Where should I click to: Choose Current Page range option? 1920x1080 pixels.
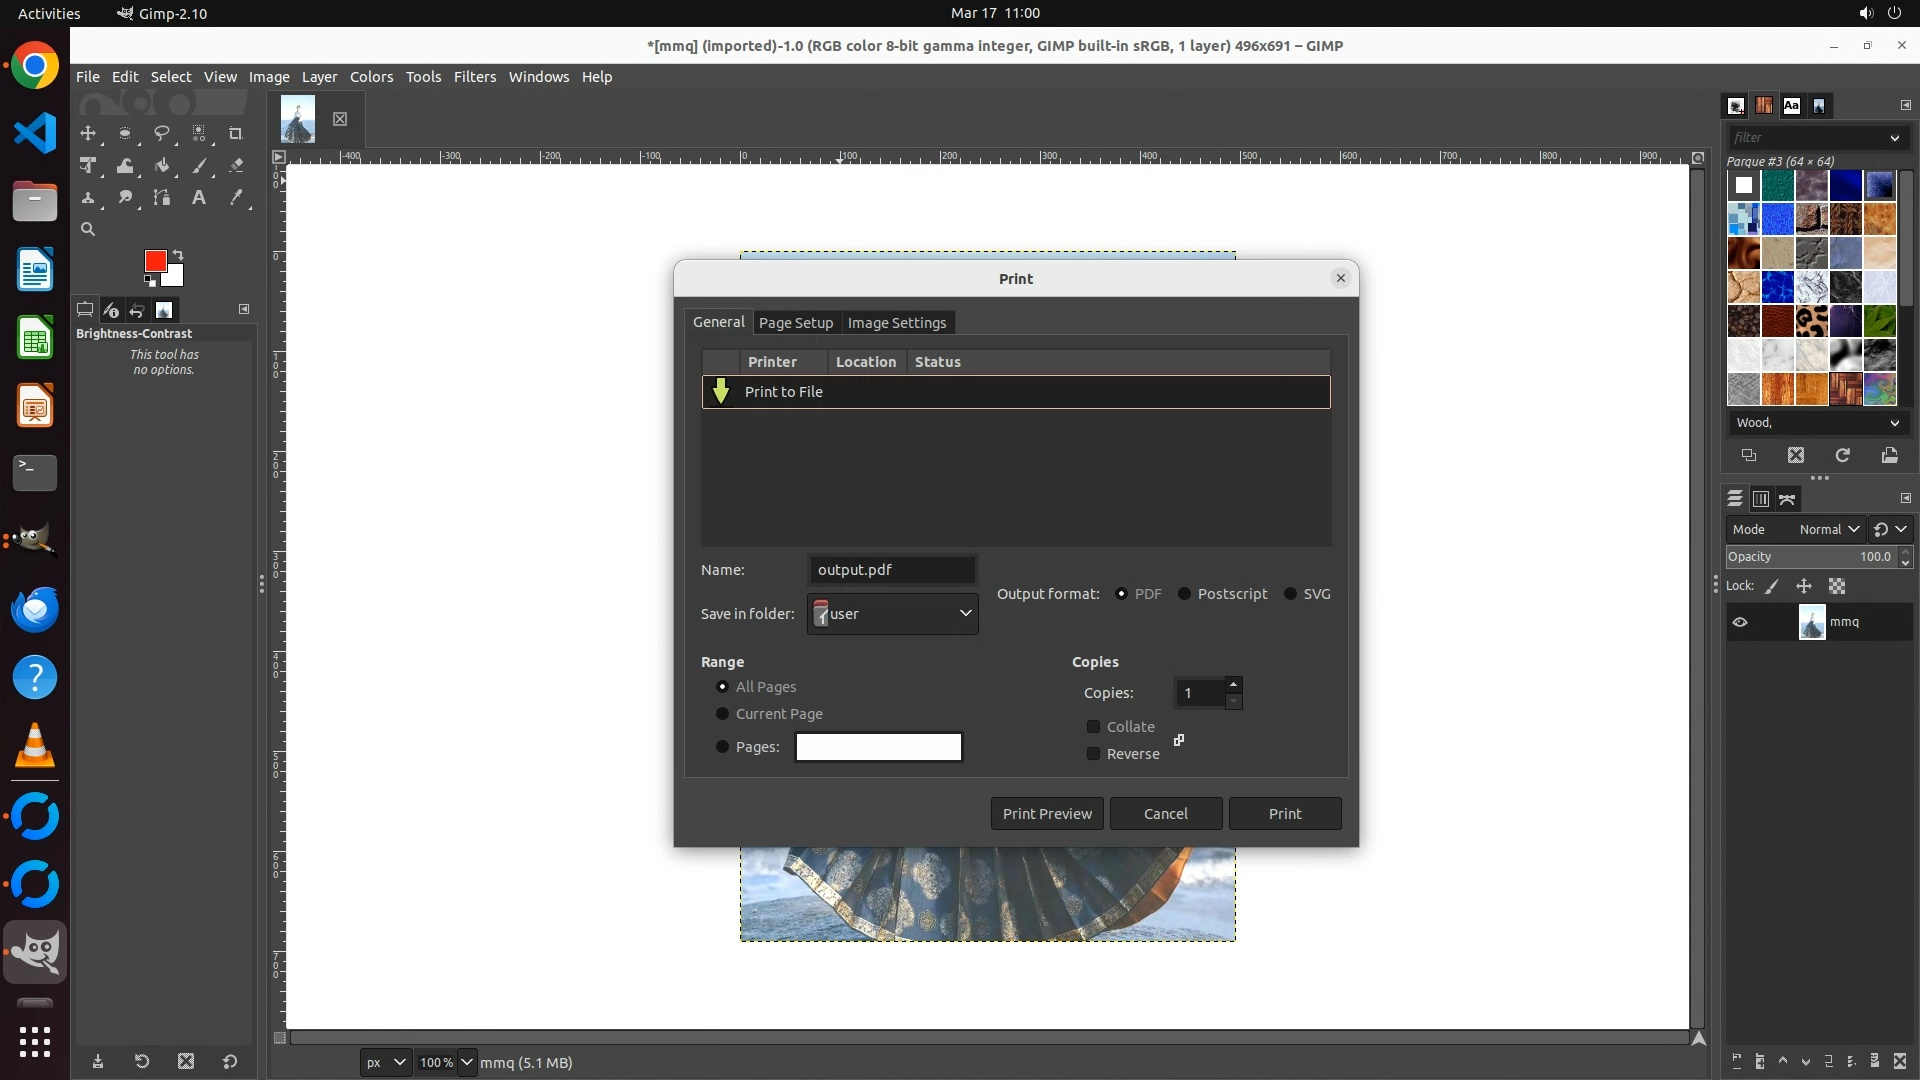722,714
